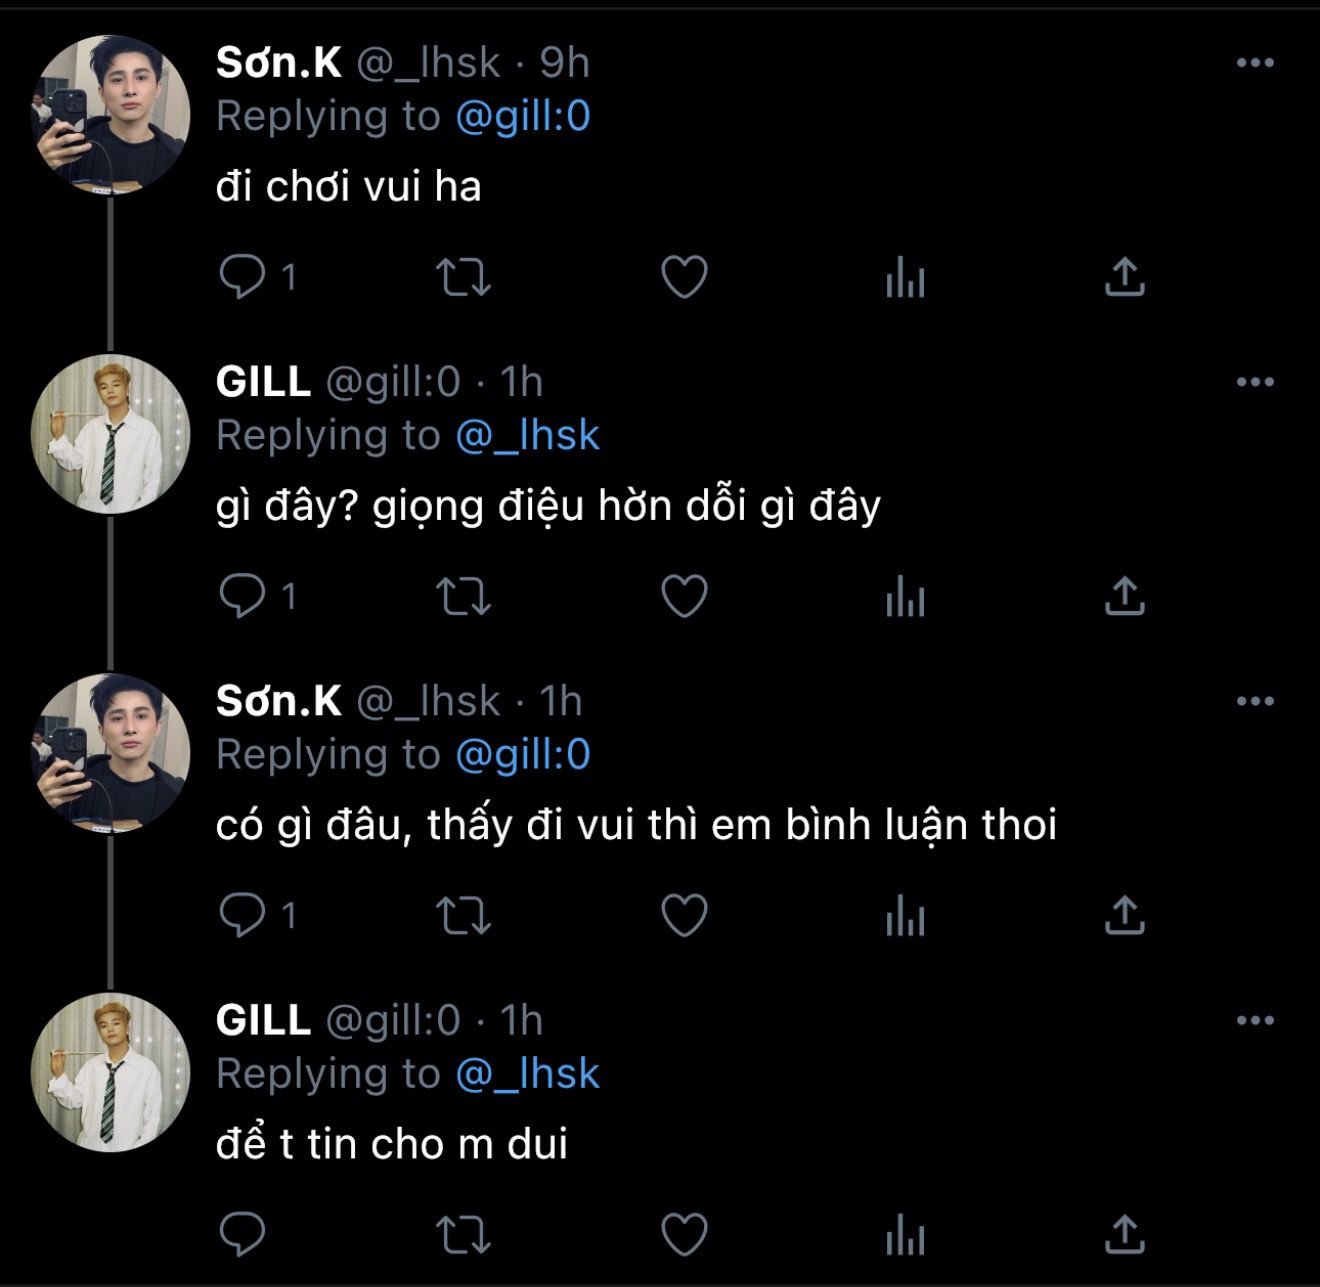Share GILL's "giọng điệu hờn dỗi" tweet
This screenshot has width=1320, height=1287.
1124,596
